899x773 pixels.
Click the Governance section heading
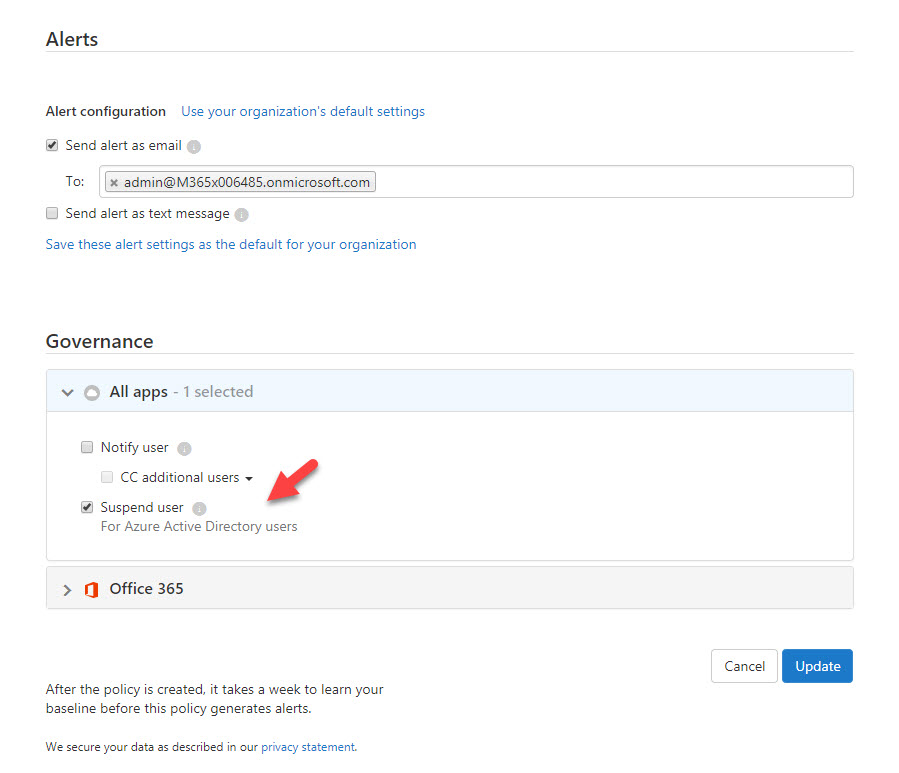pos(99,342)
